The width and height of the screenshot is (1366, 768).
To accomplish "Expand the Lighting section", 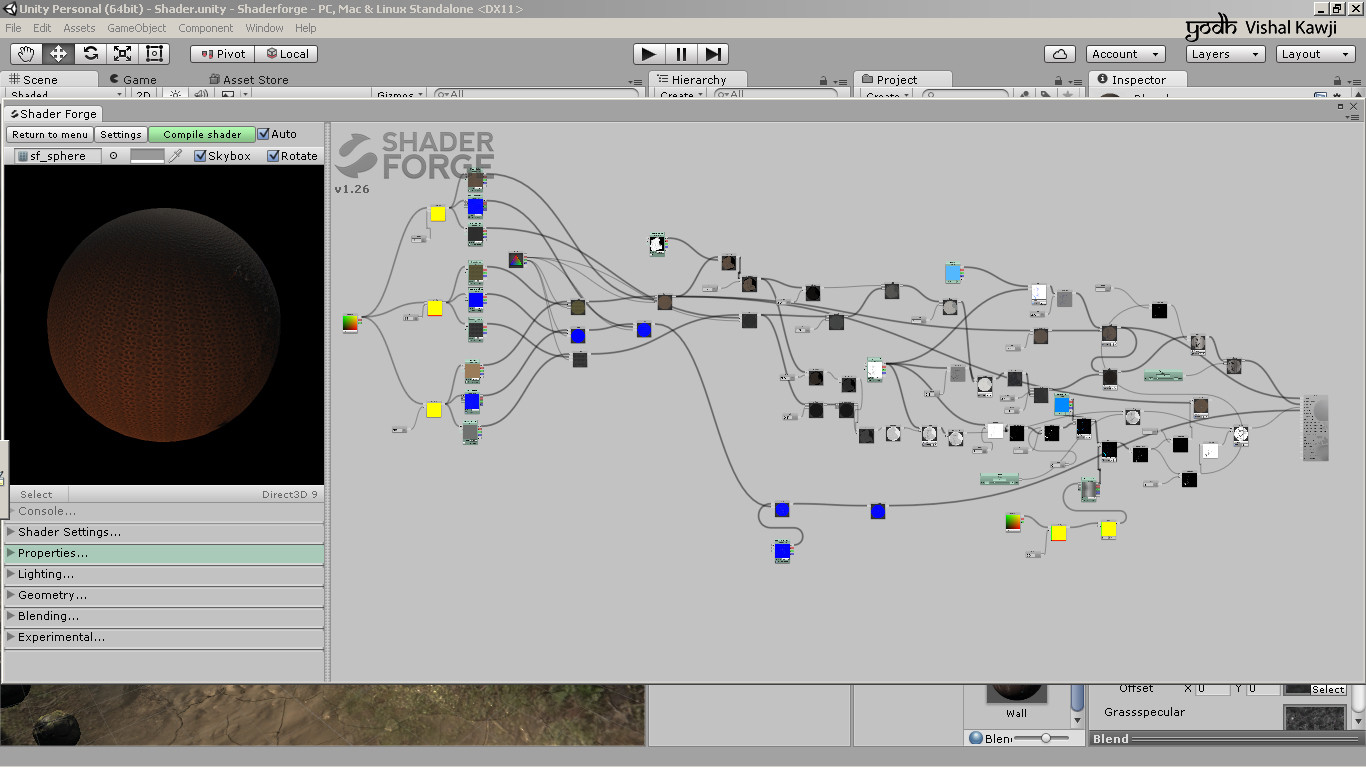I will point(165,574).
